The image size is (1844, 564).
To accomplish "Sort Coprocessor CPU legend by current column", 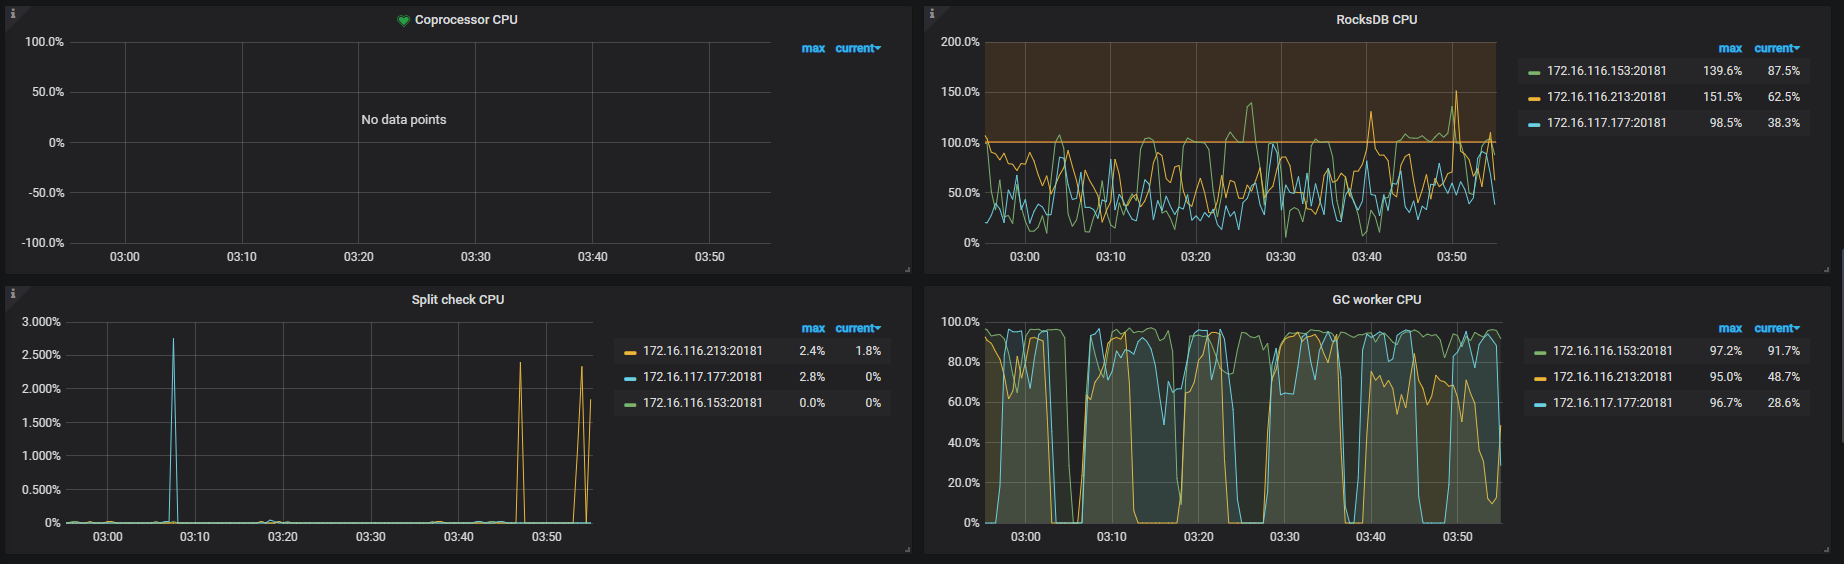I will coord(857,48).
